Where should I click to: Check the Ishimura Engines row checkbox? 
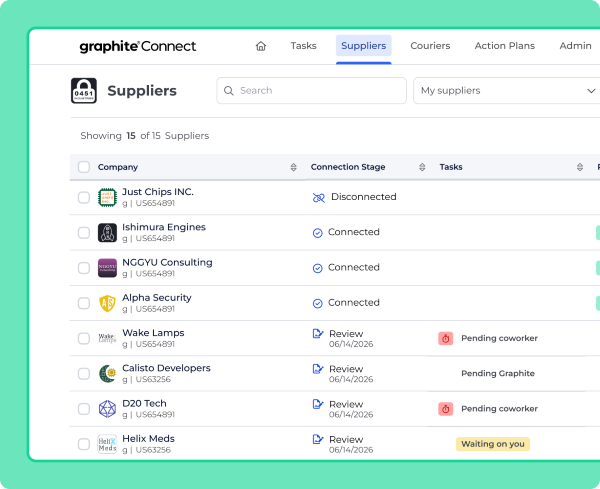click(x=84, y=233)
